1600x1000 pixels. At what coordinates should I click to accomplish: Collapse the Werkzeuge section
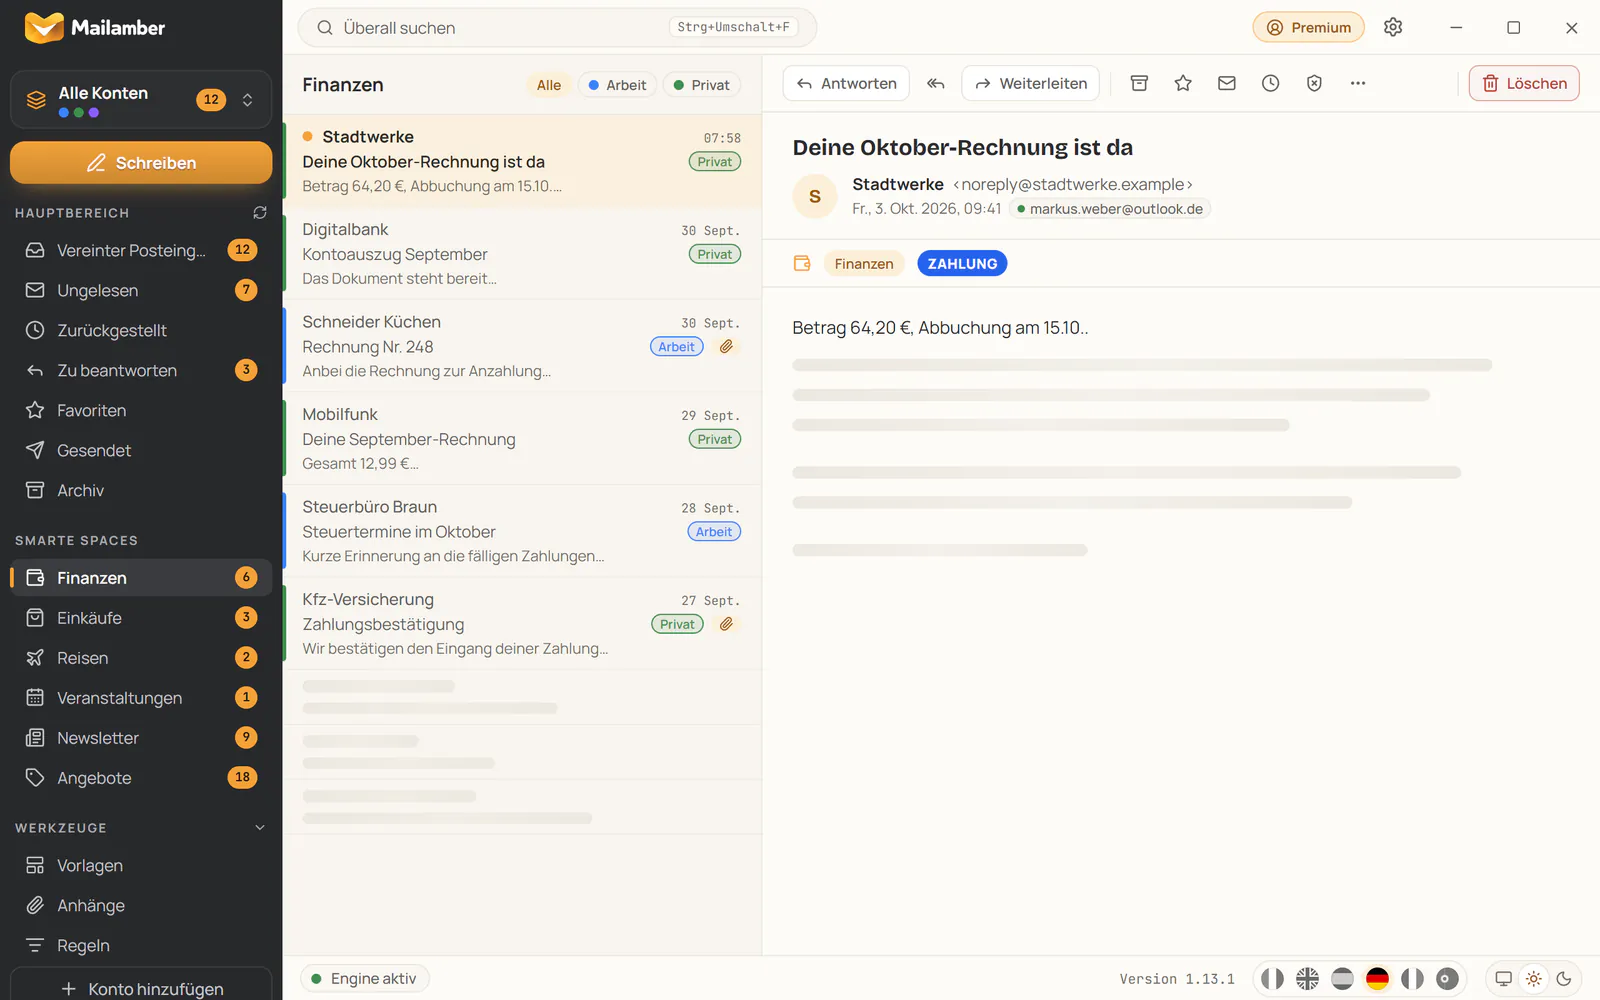pyautogui.click(x=260, y=827)
